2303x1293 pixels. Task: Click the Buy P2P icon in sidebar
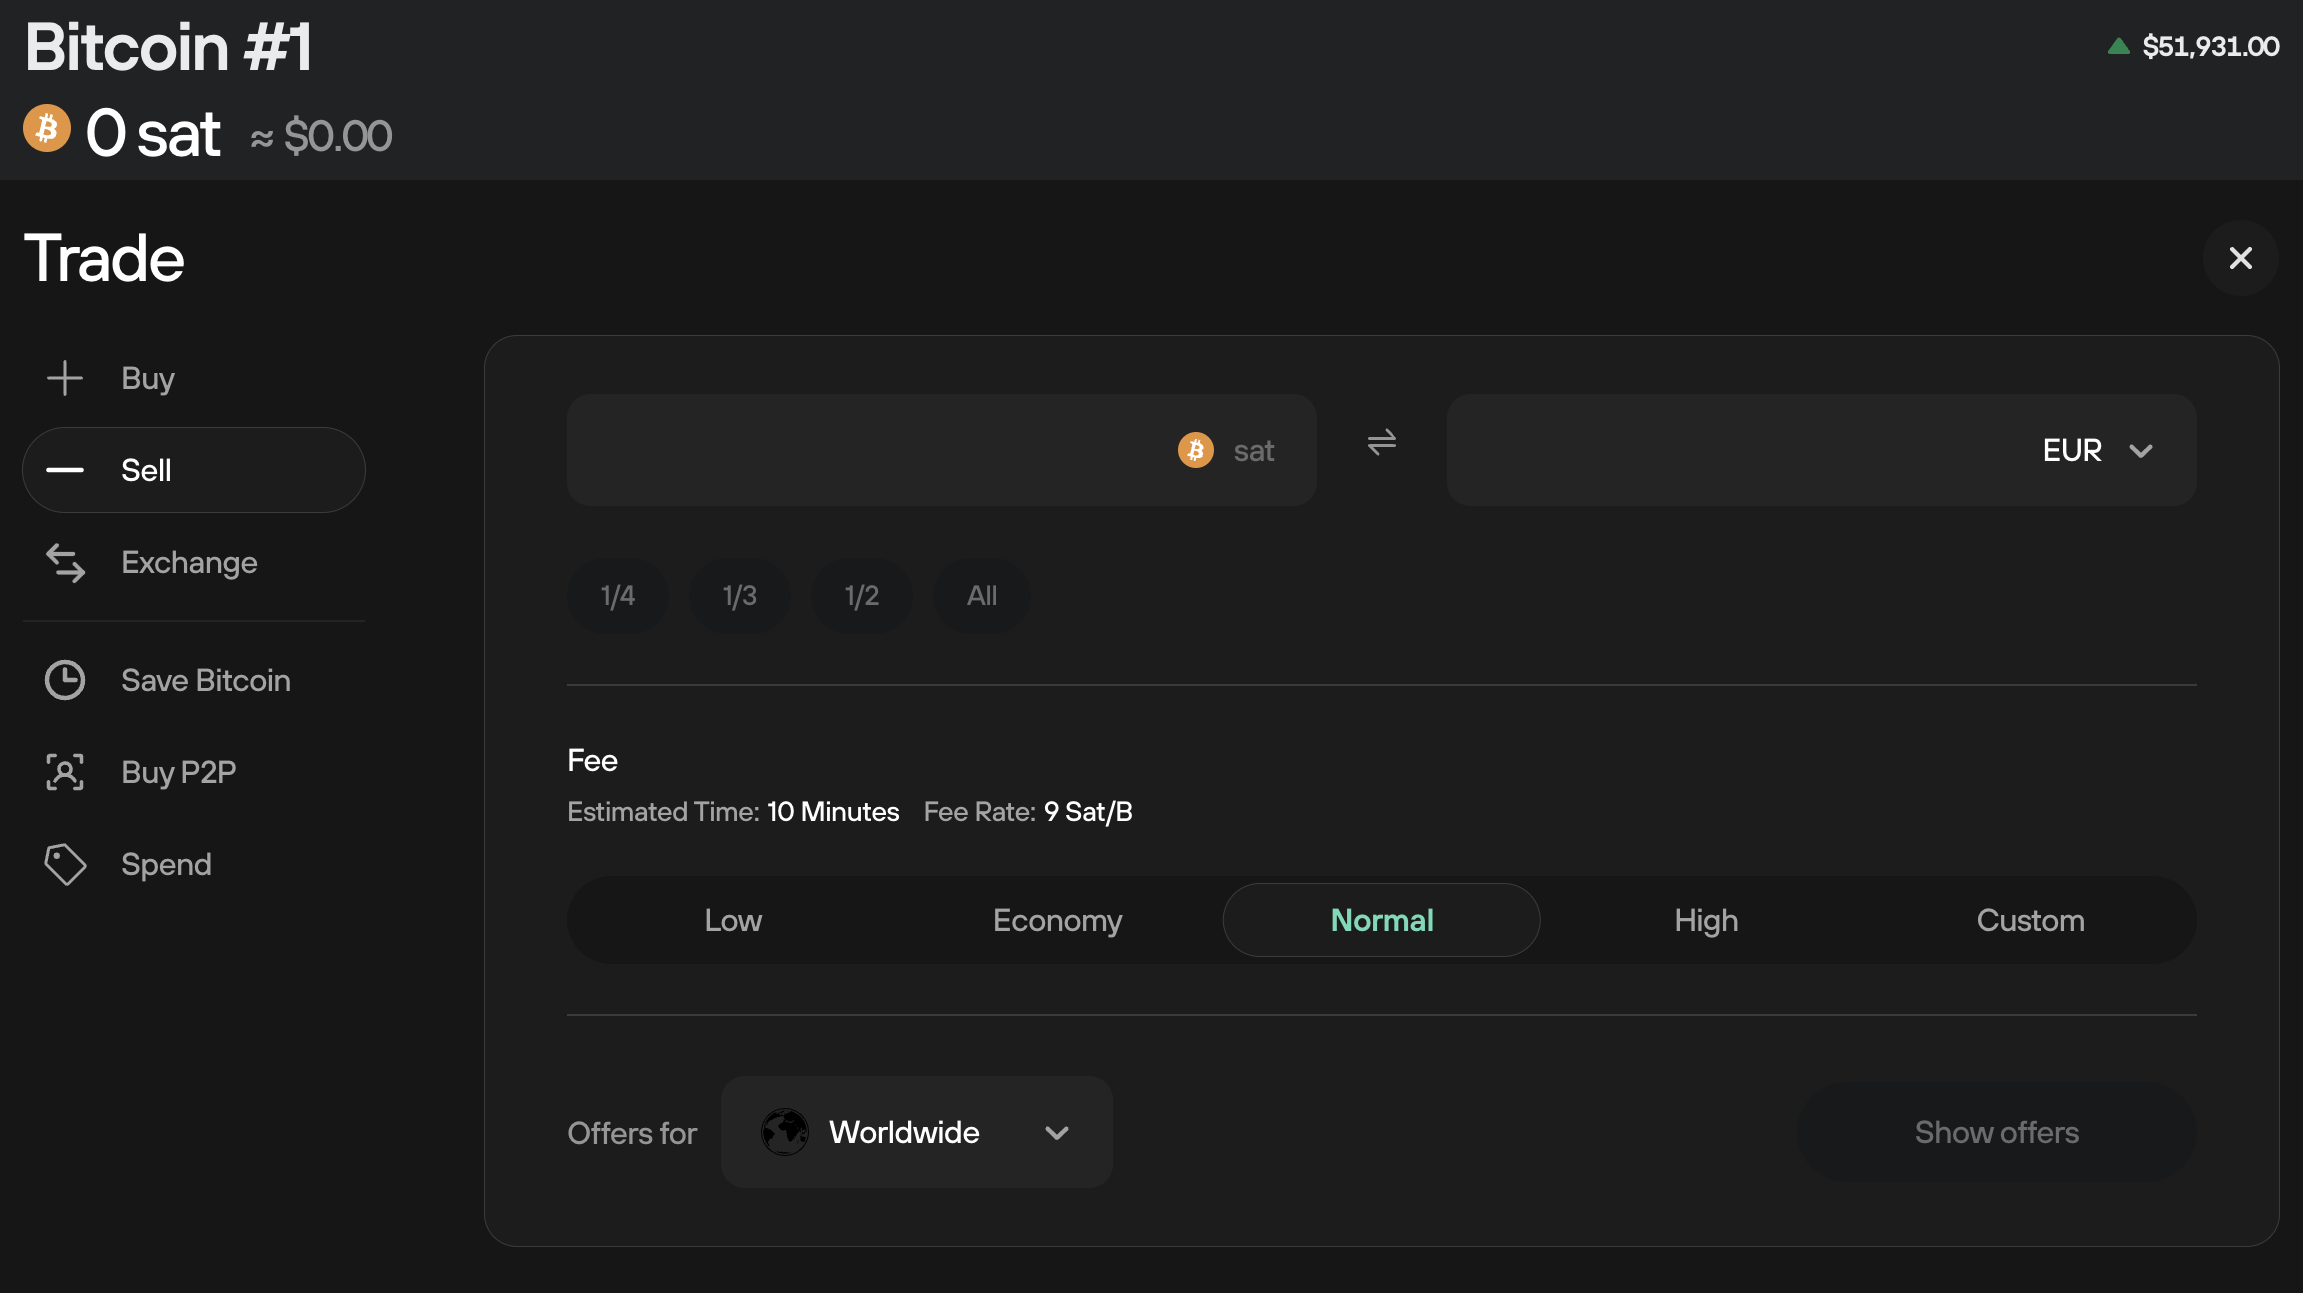point(65,772)
